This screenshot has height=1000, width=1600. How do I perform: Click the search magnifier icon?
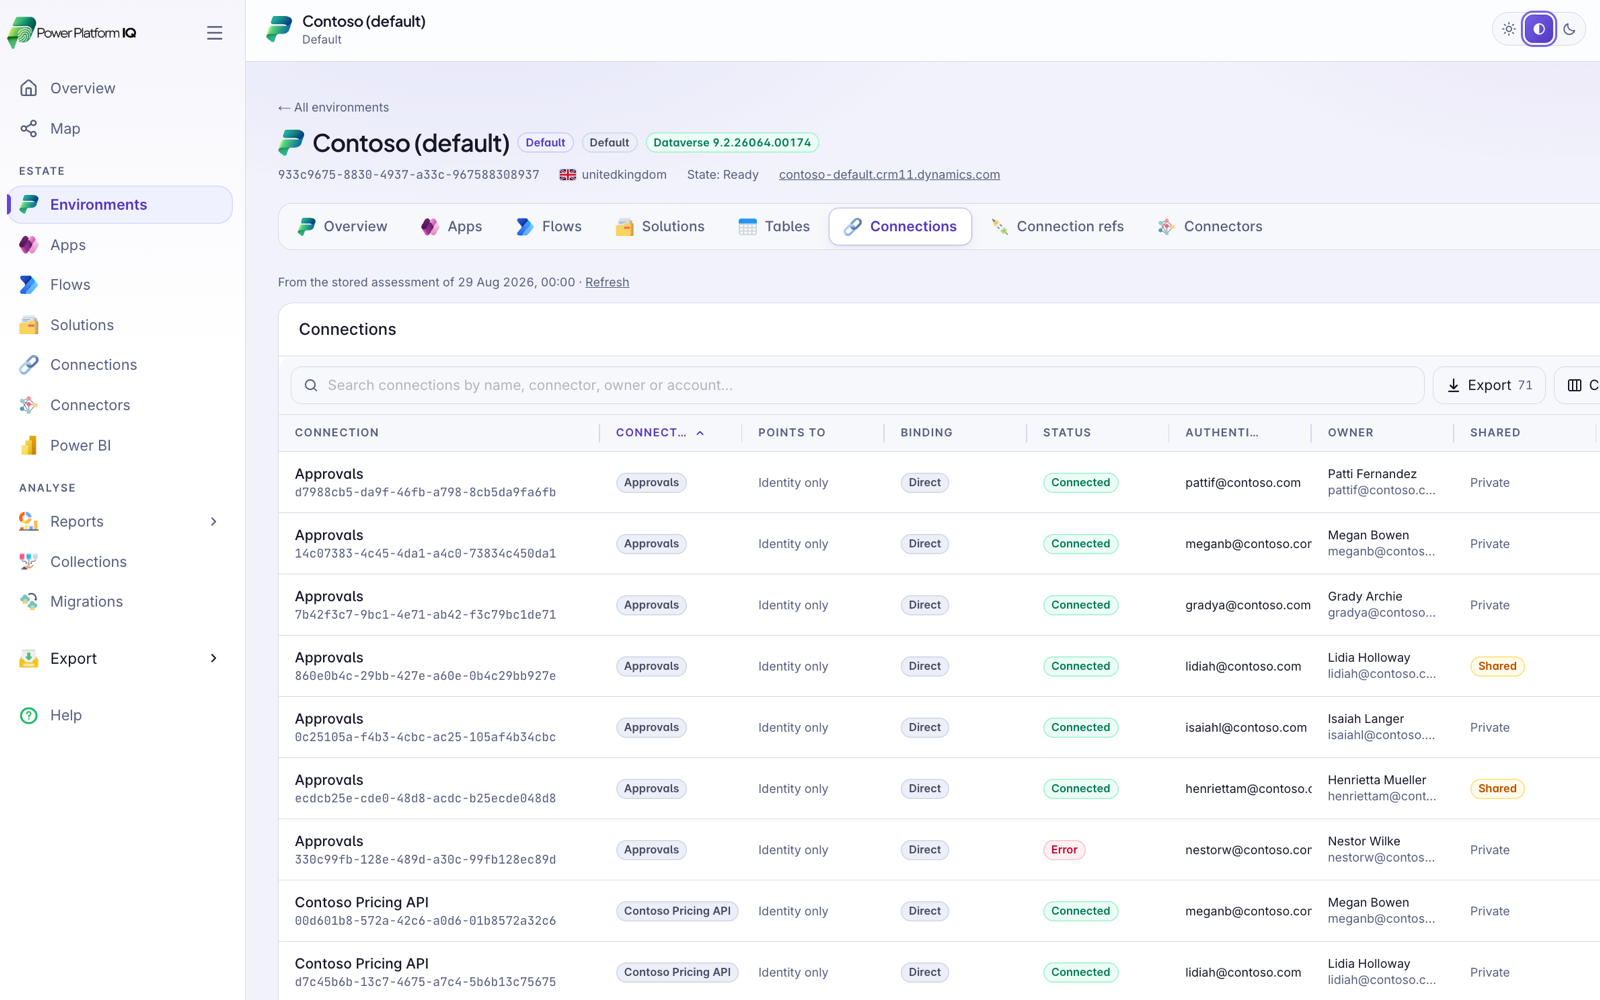(x=311, y=385)
